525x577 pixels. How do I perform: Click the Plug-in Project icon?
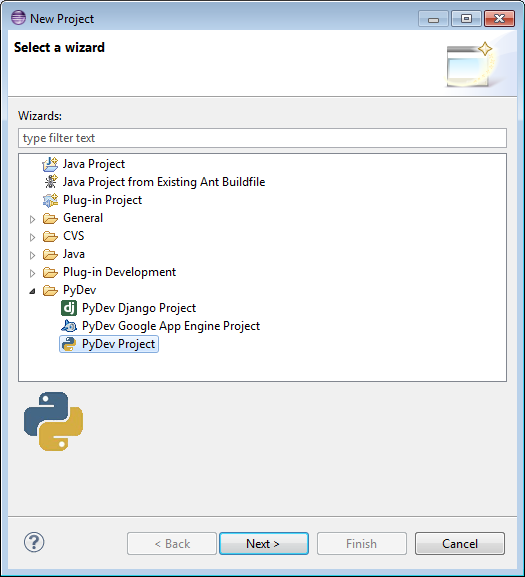(x=50, y=200)
